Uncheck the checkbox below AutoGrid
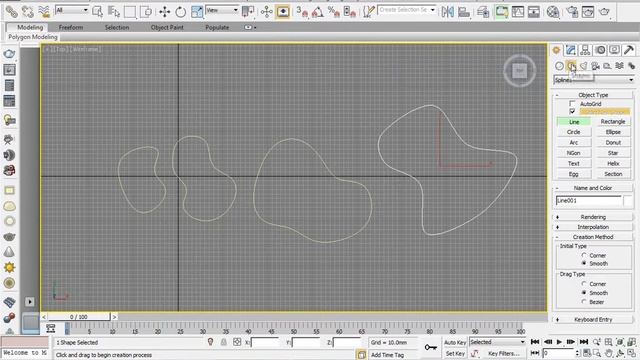 coord(572,111)
